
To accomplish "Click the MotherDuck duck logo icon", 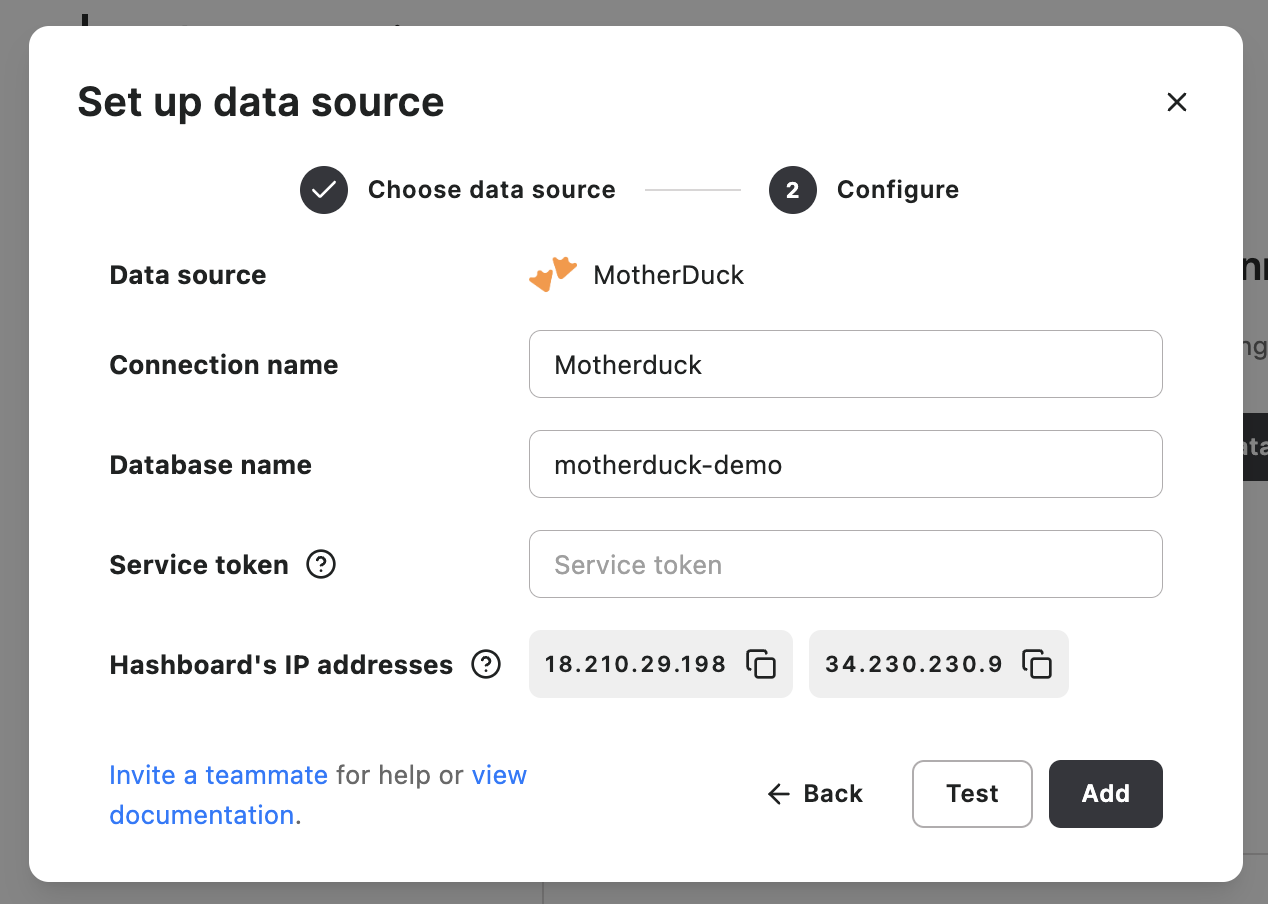I will 553,274.
